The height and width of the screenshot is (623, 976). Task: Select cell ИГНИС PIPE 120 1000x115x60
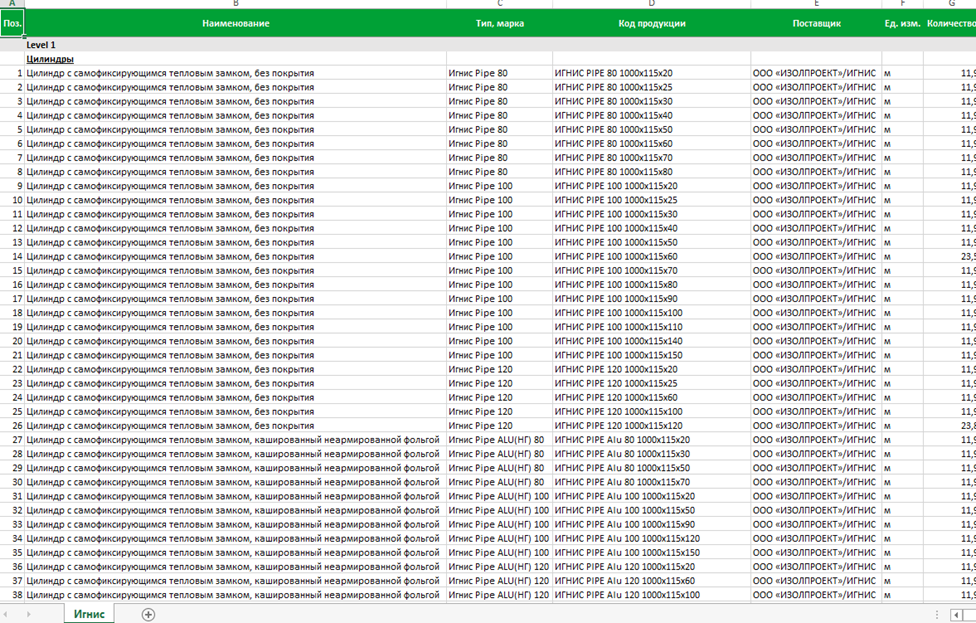[652, 398]
